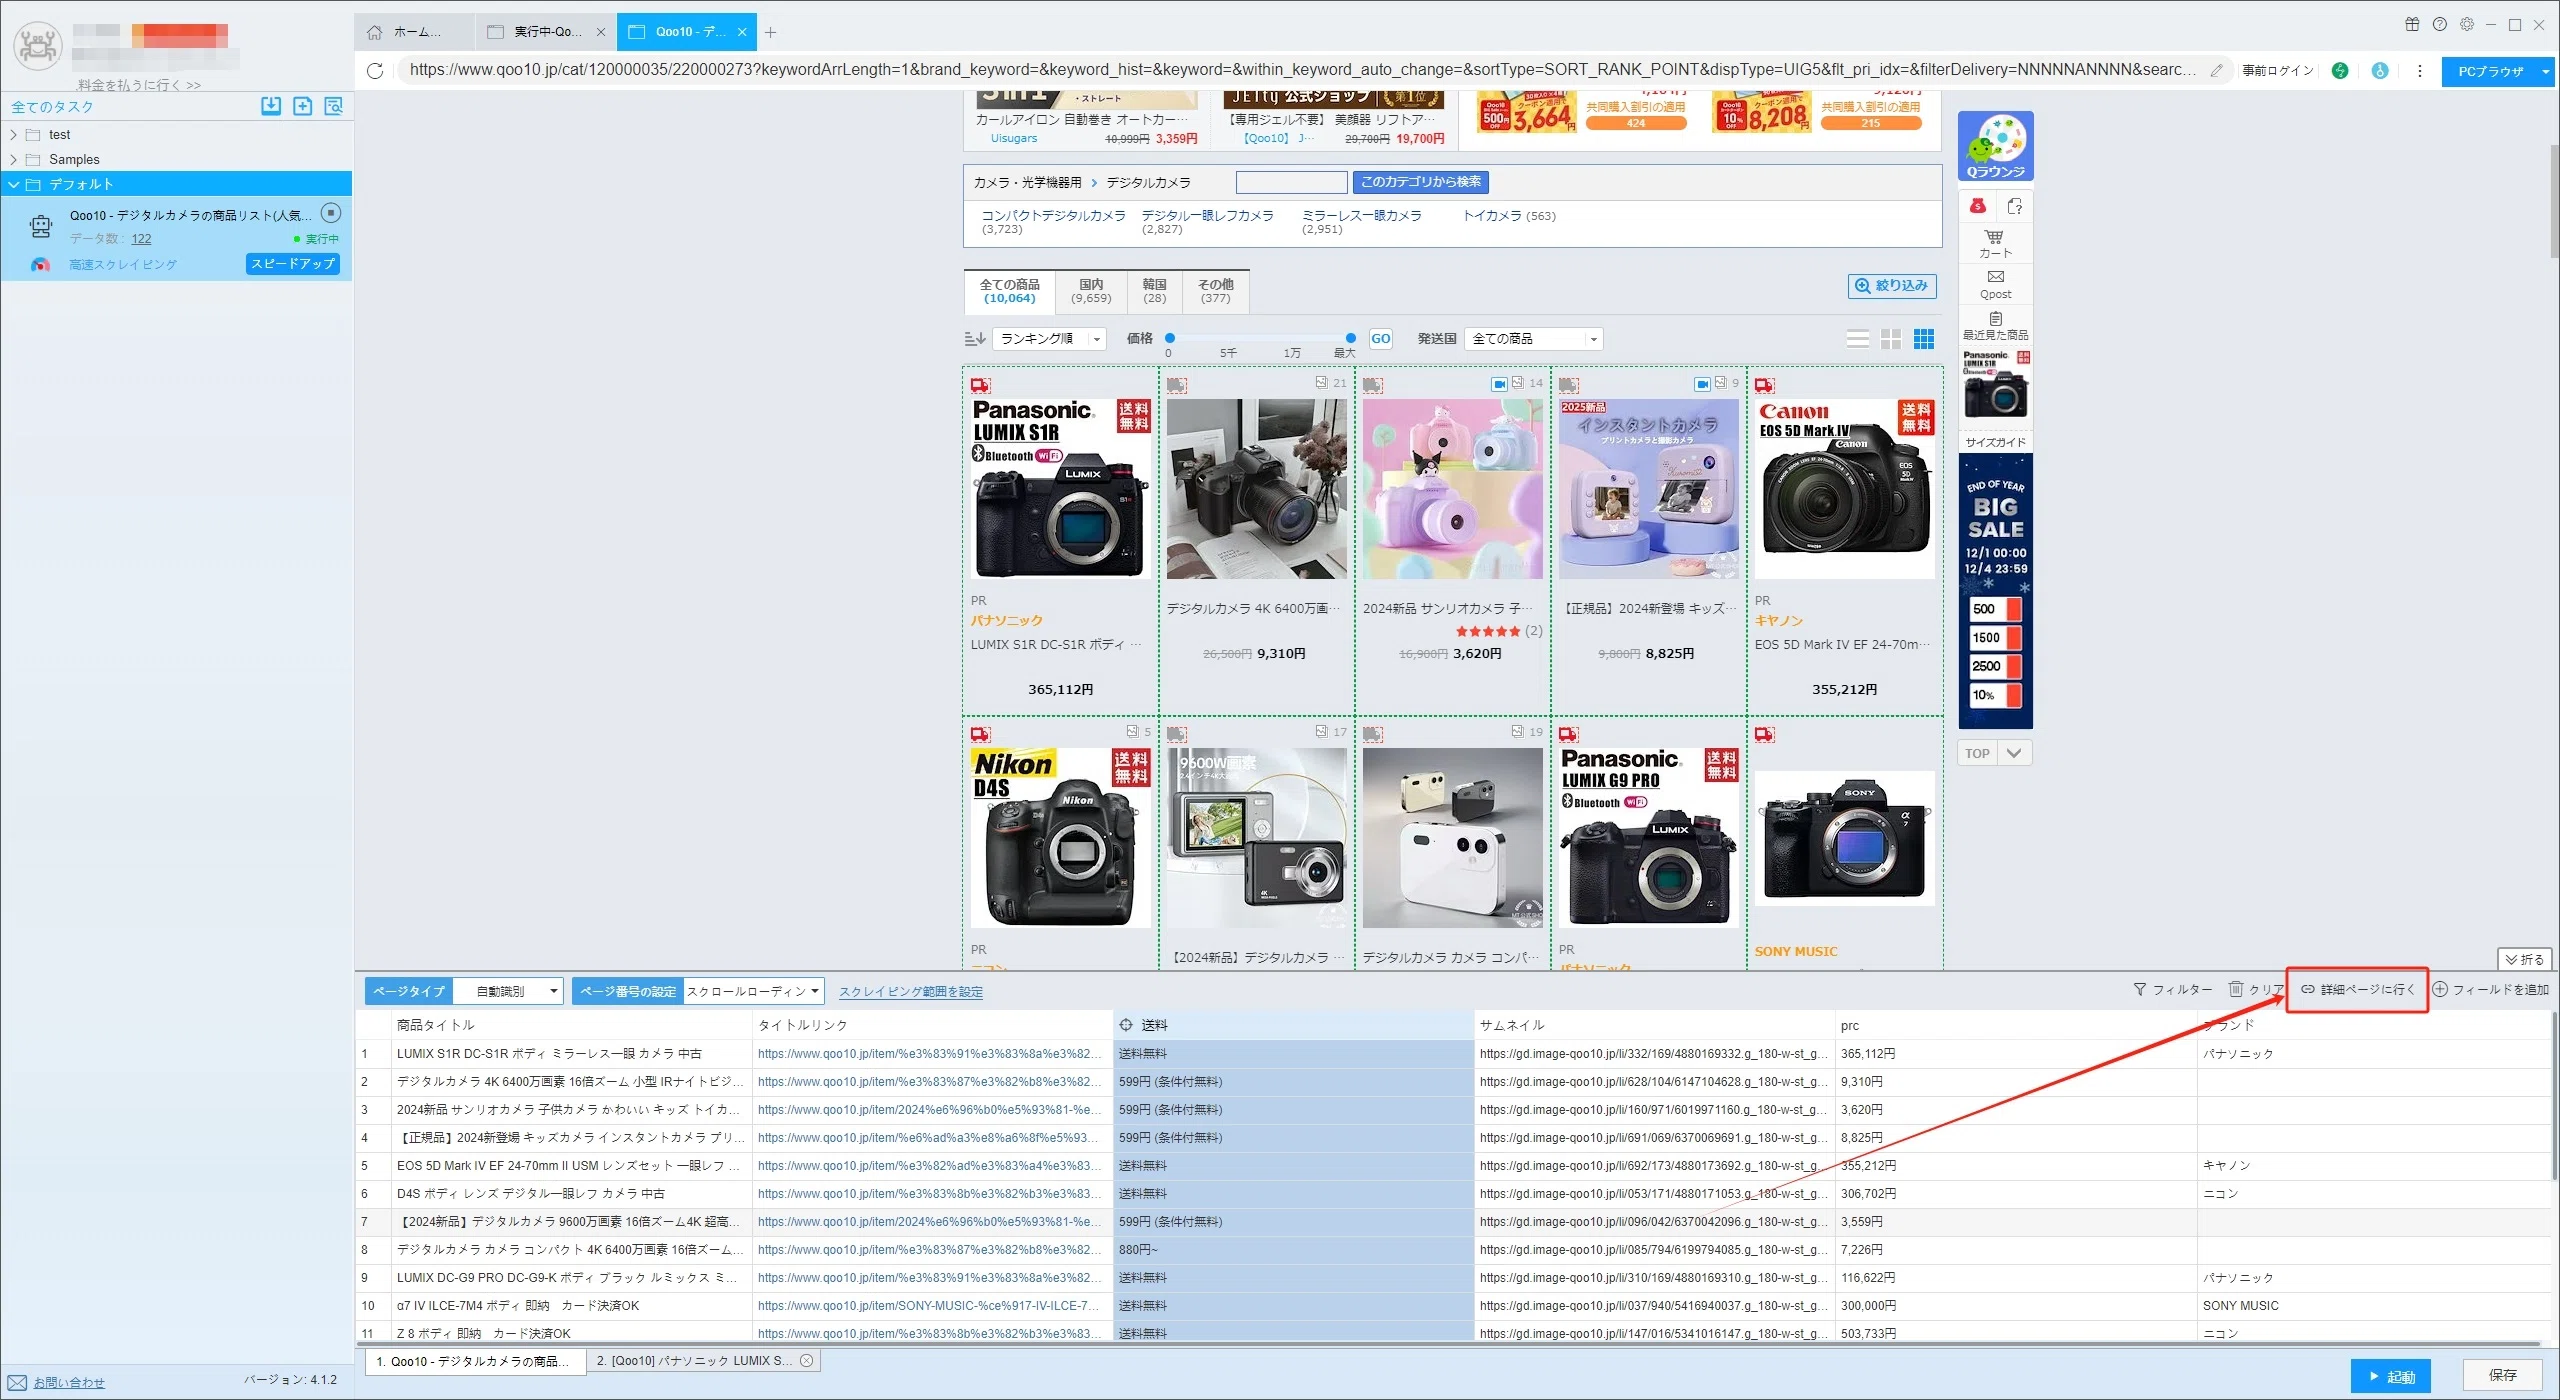Click the page reload icon
This screenshot has height=1400, width=2560.
(375, 71)
